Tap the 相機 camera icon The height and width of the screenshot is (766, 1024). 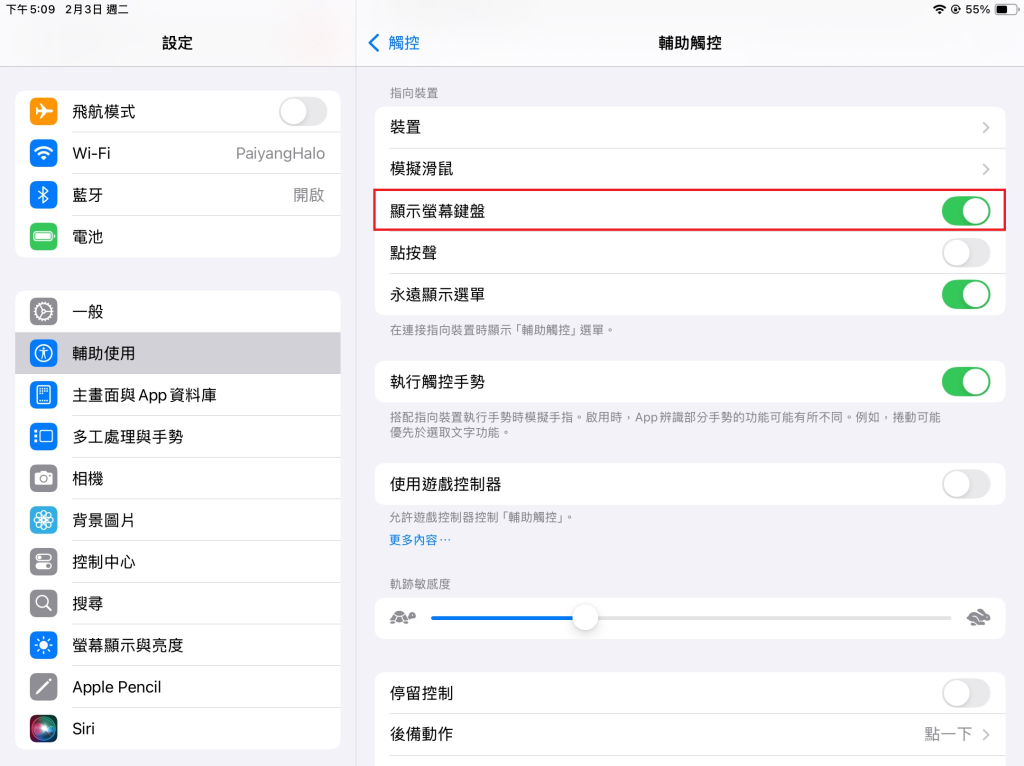pos(44,479)
